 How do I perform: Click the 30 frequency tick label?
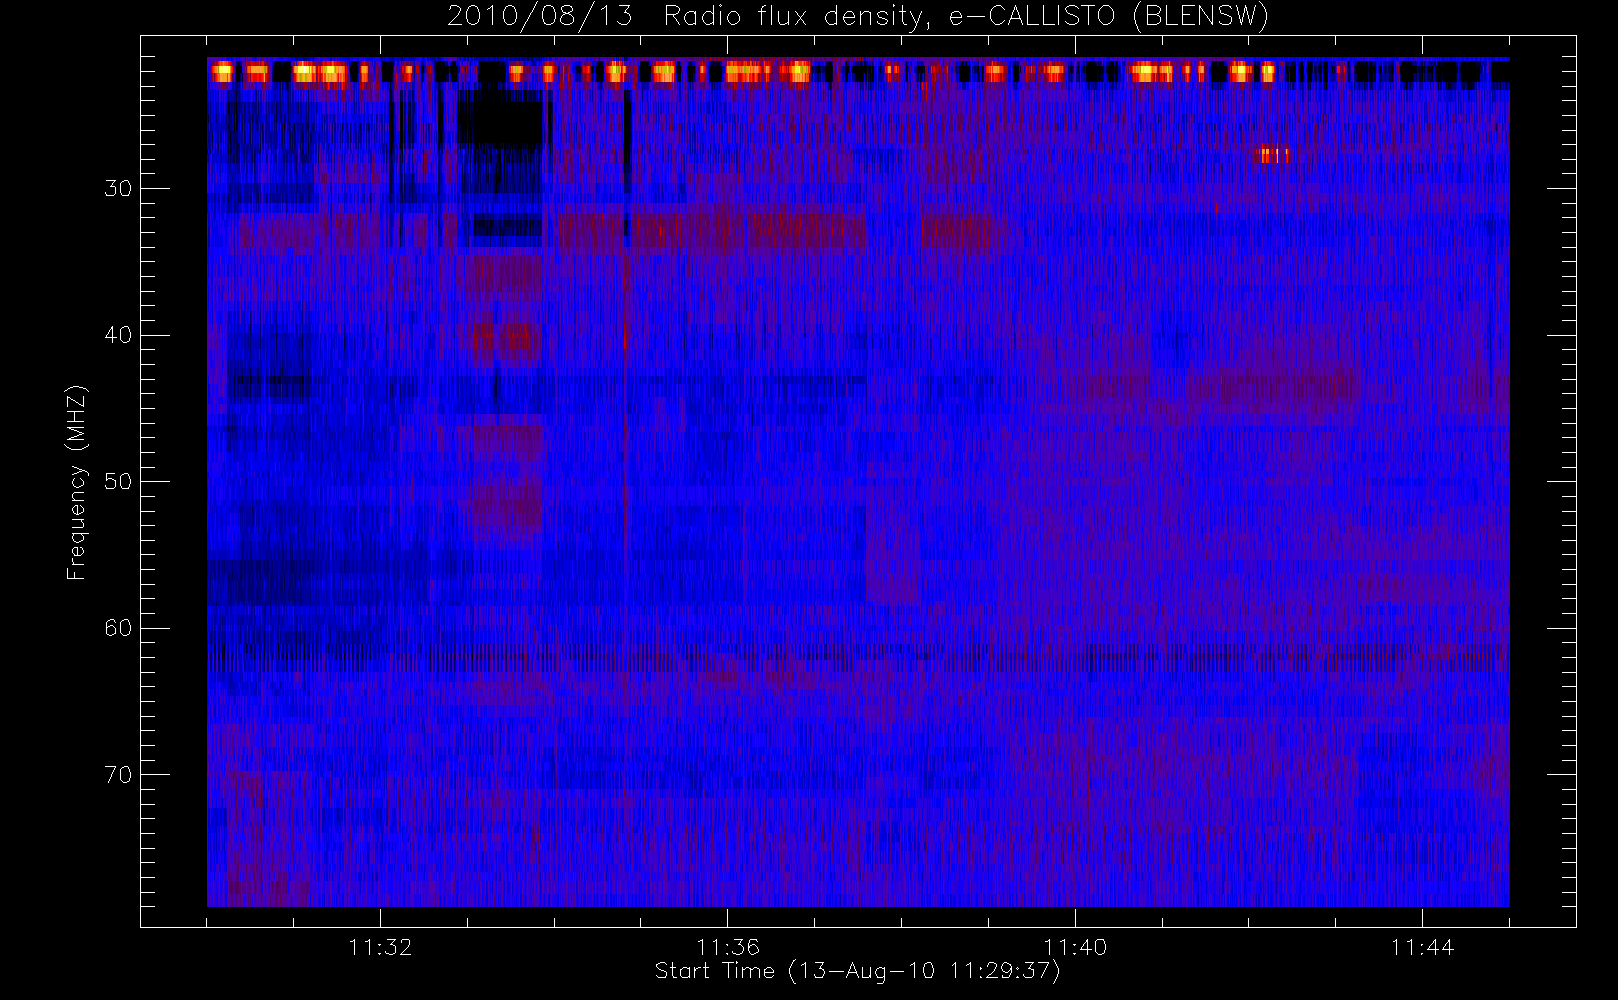point(118,188)
